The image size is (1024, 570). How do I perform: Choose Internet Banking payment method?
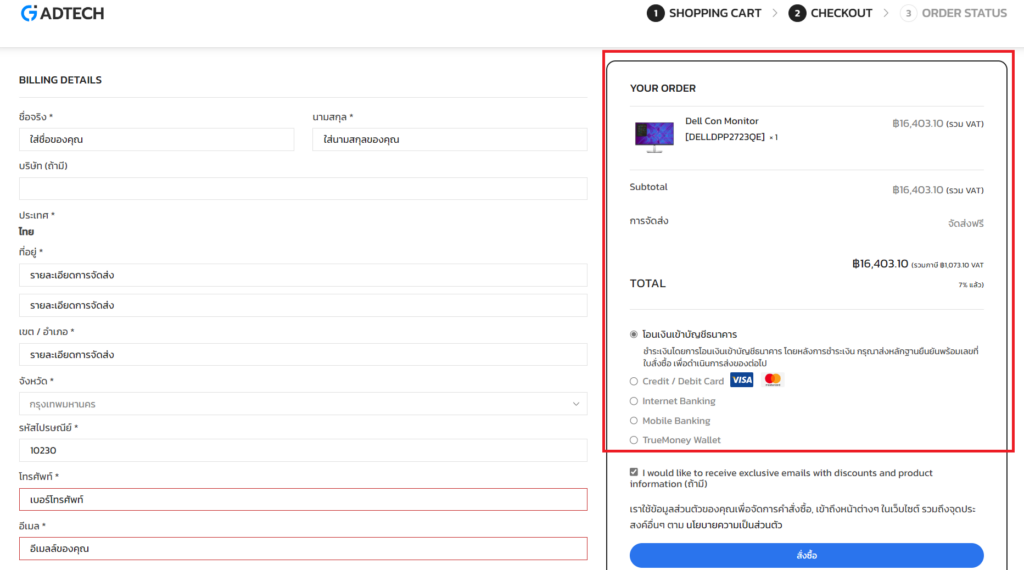(634, 401)
